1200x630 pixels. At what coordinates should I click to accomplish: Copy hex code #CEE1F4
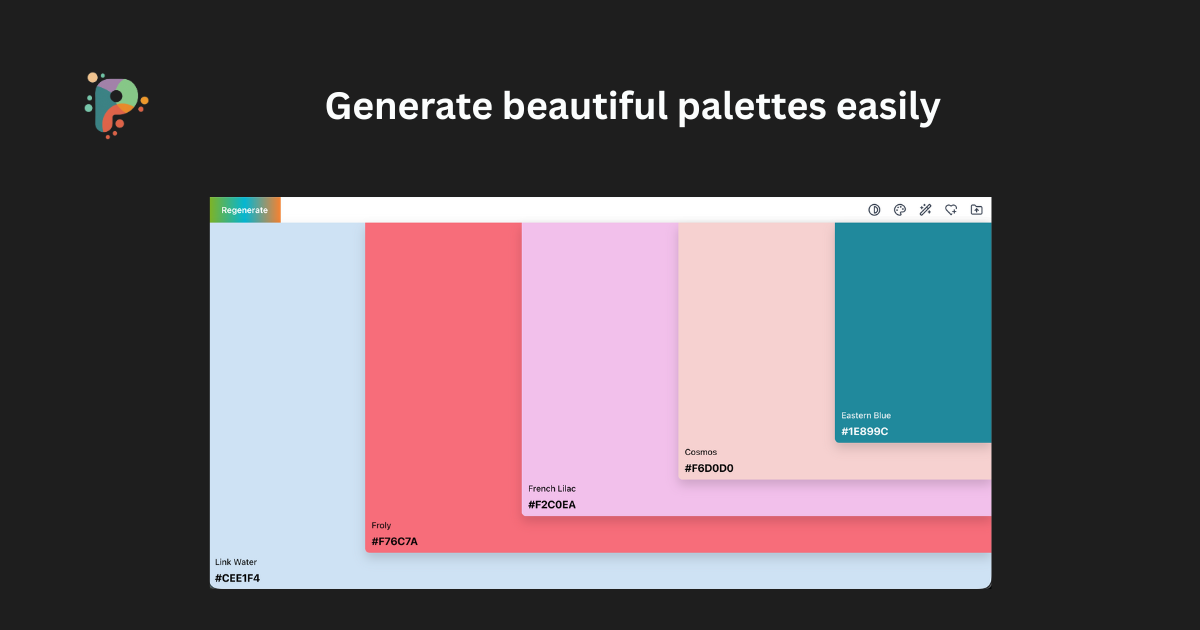click(237, 577)
